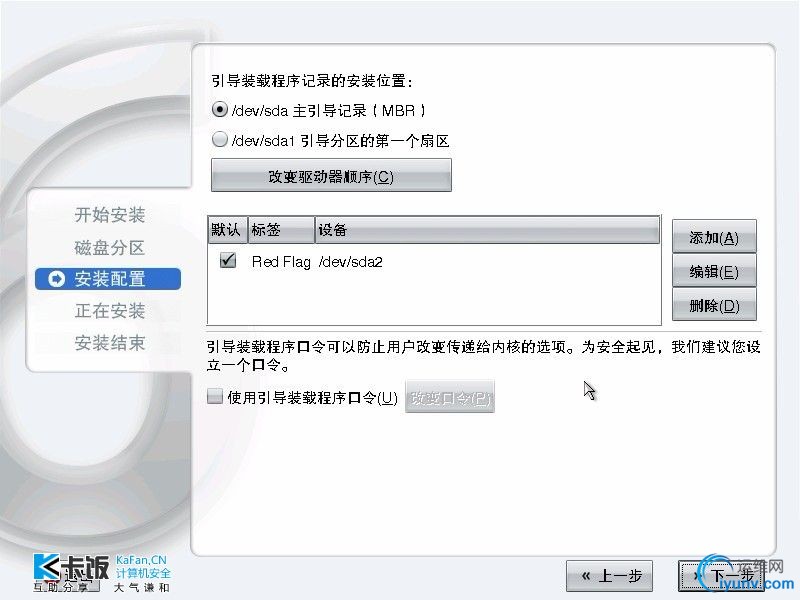Click 开始安装 step in sidebar

[x=110, y=215]
